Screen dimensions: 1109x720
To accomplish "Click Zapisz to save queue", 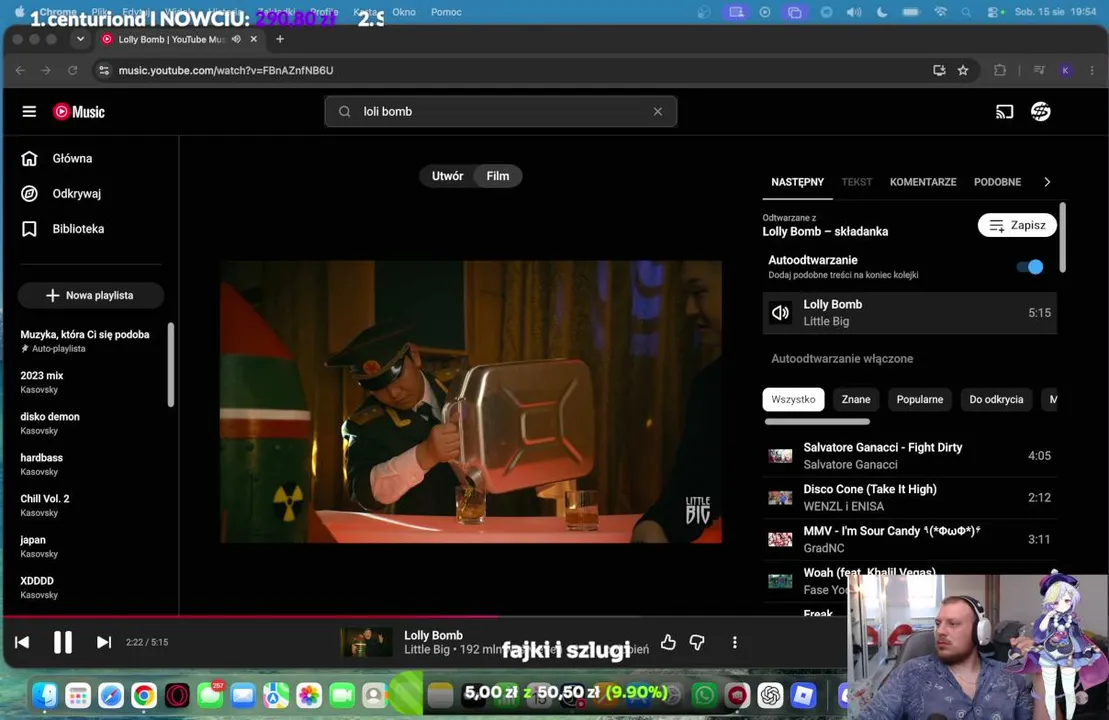I will point(1017,225).
